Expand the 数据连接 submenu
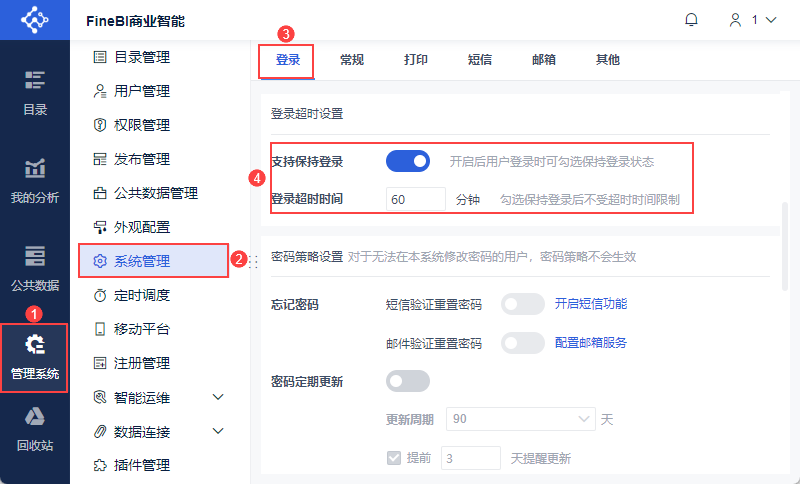Viewport: 800px width, 484px height. tap(219, 432)
